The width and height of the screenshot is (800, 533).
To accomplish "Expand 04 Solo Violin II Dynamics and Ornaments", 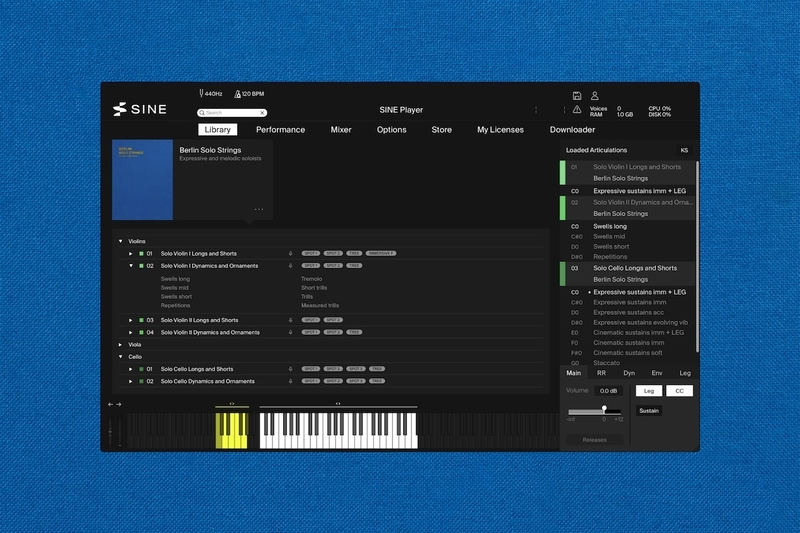I will point(131,333).
